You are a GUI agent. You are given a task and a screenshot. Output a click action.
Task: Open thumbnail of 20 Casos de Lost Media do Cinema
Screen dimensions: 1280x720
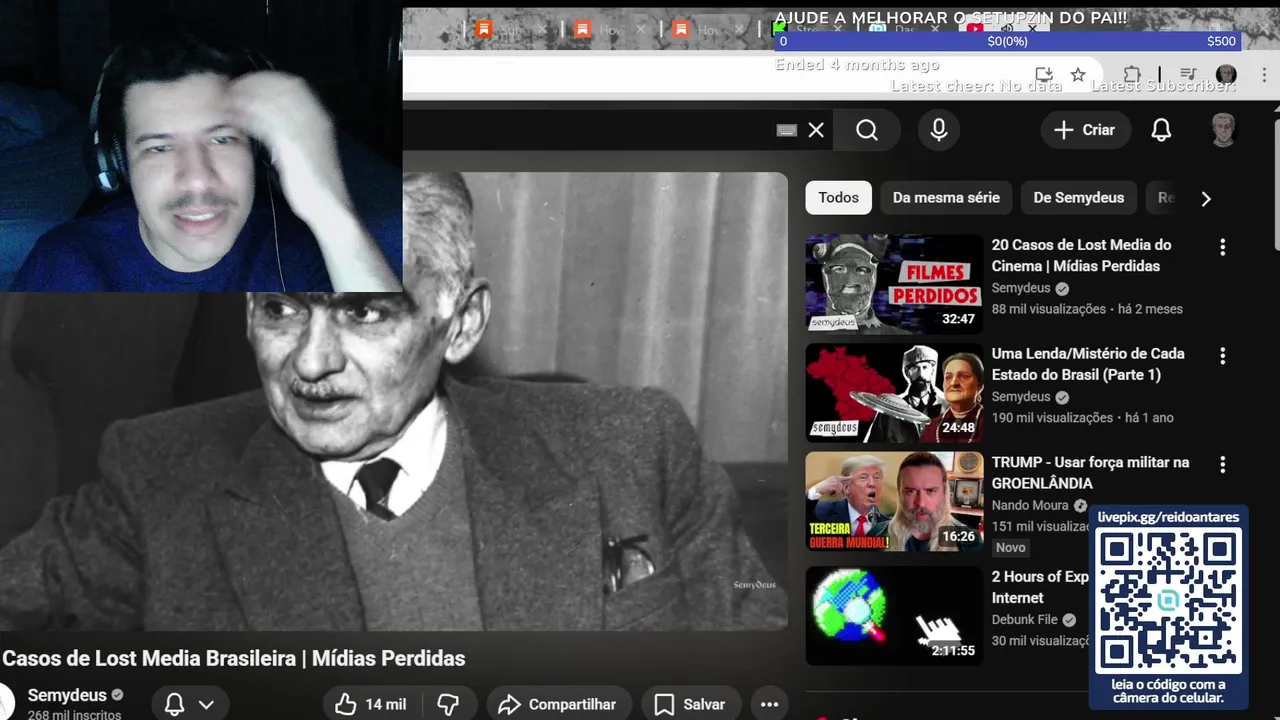pyautogui.click(x=894, y=284)
